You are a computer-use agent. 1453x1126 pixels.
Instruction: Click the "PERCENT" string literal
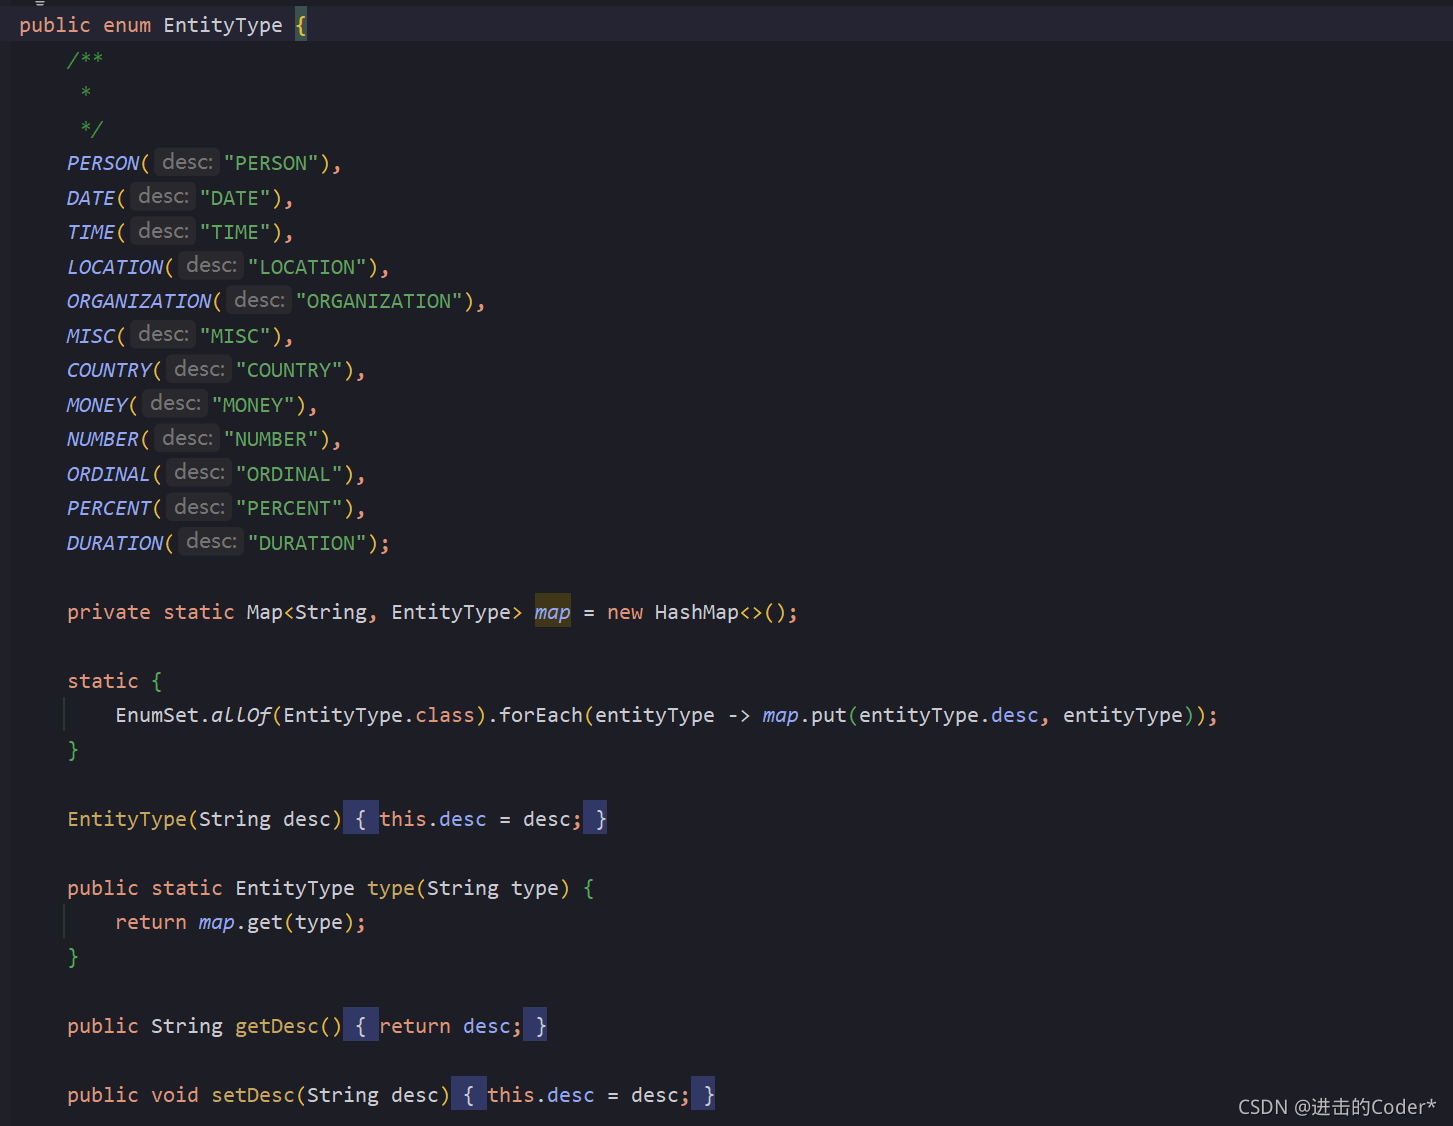click(289, 508)
